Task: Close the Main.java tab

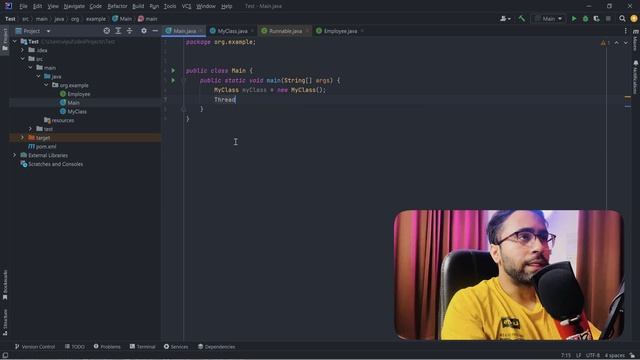Action: click(200, 31)
